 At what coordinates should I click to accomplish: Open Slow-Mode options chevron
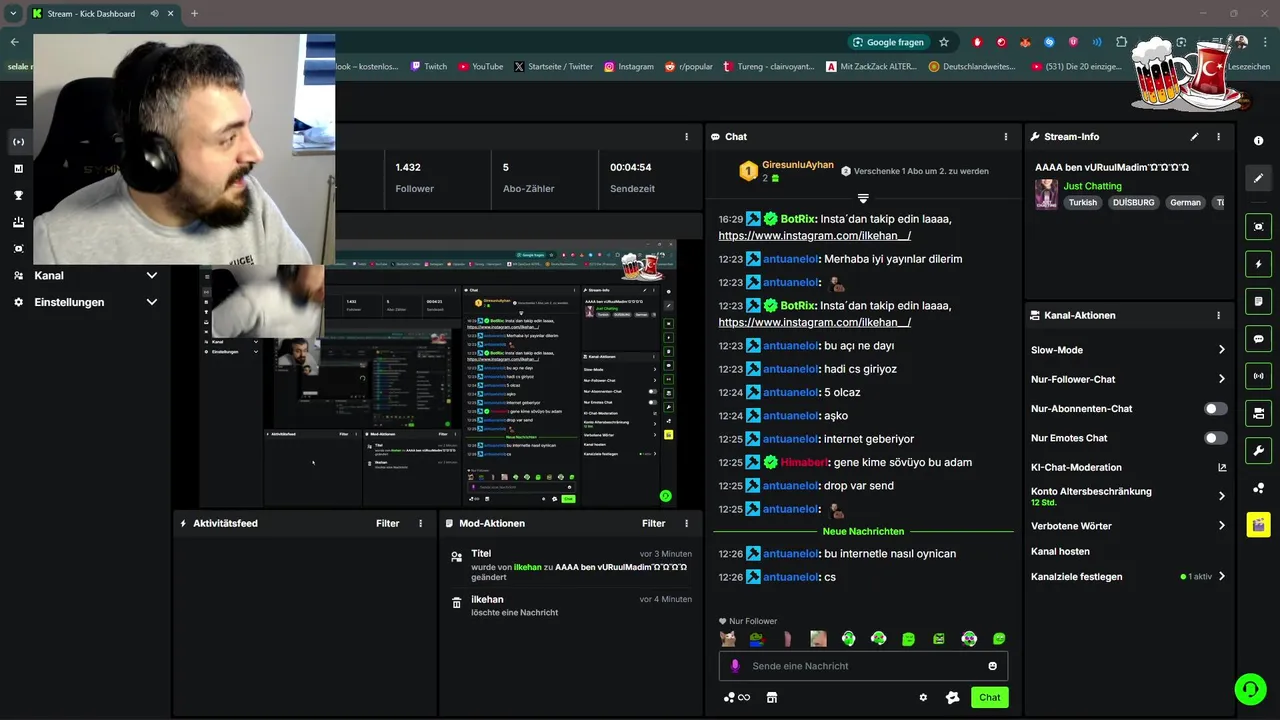click(1221, 350)
